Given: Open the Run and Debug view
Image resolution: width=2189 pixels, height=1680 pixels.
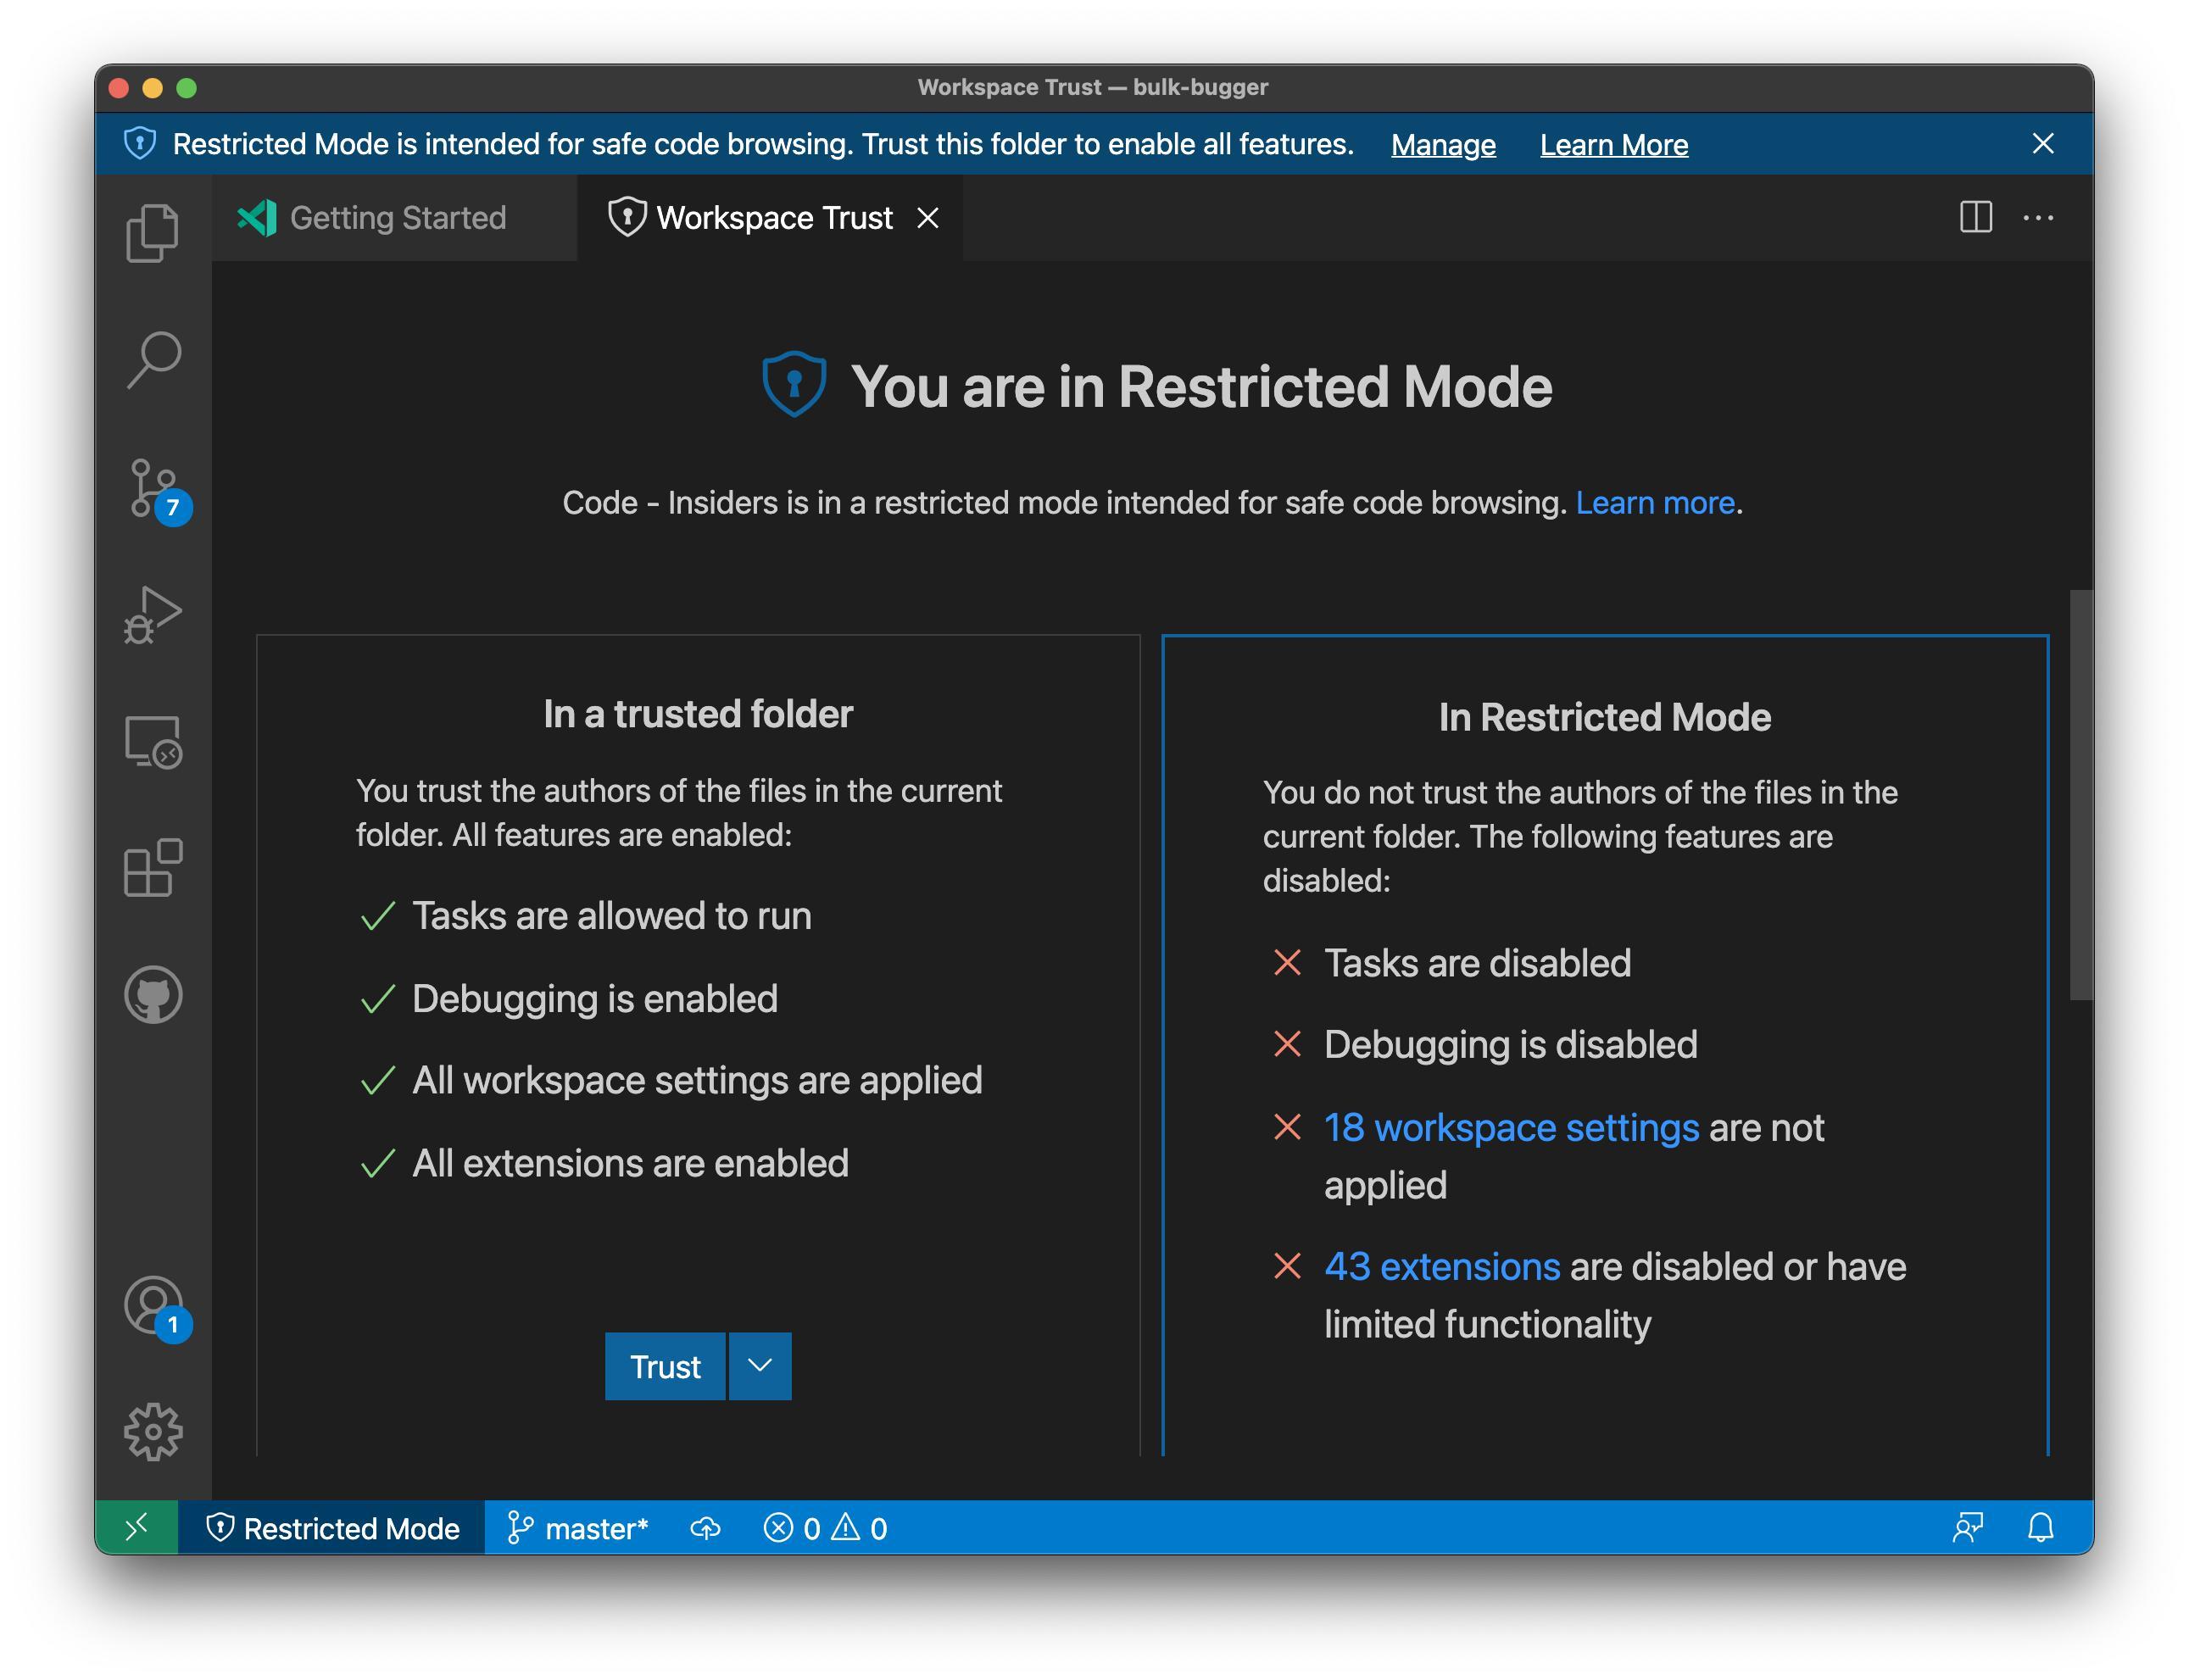Looking at the screenshot, I should click(x=153, y=614).
